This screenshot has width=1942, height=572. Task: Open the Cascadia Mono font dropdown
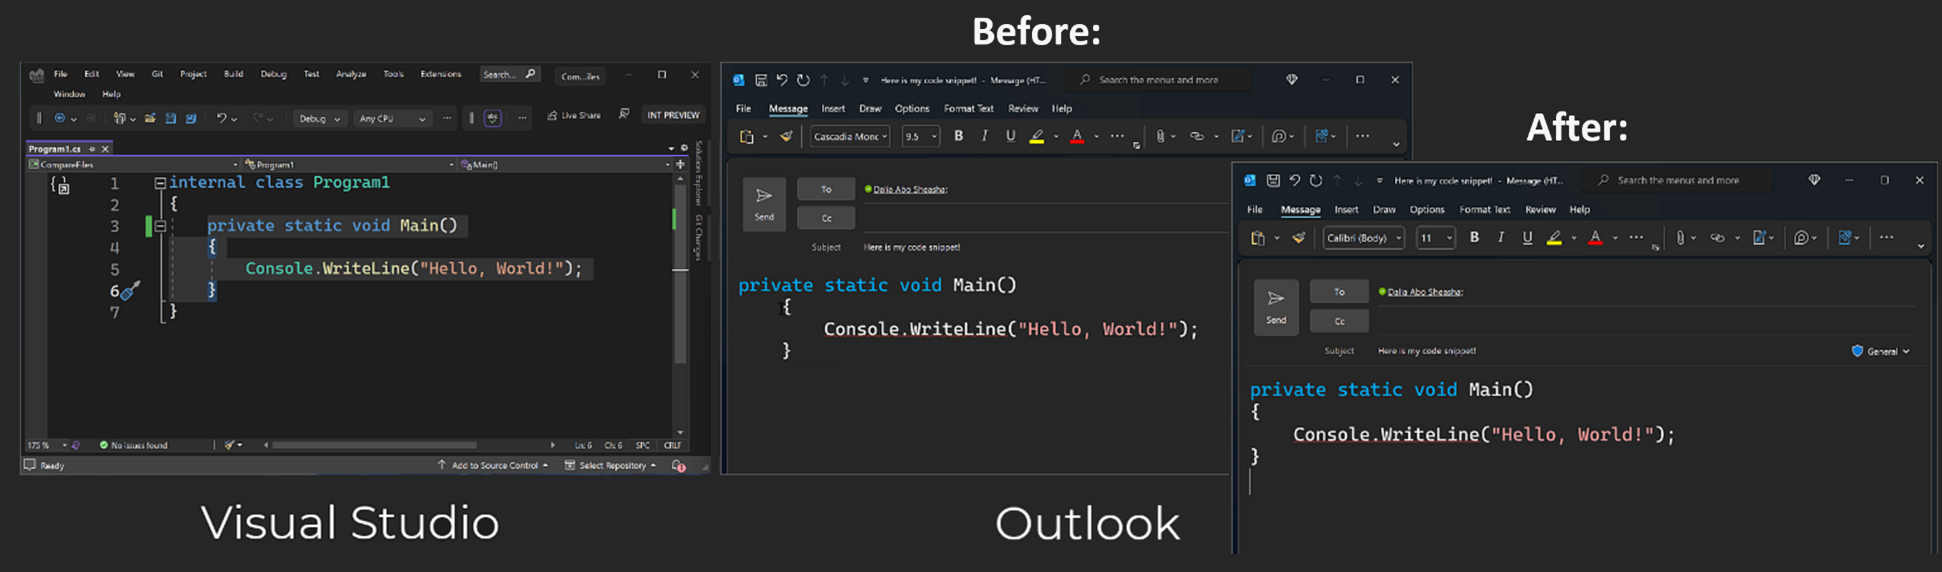pos(850,136)
